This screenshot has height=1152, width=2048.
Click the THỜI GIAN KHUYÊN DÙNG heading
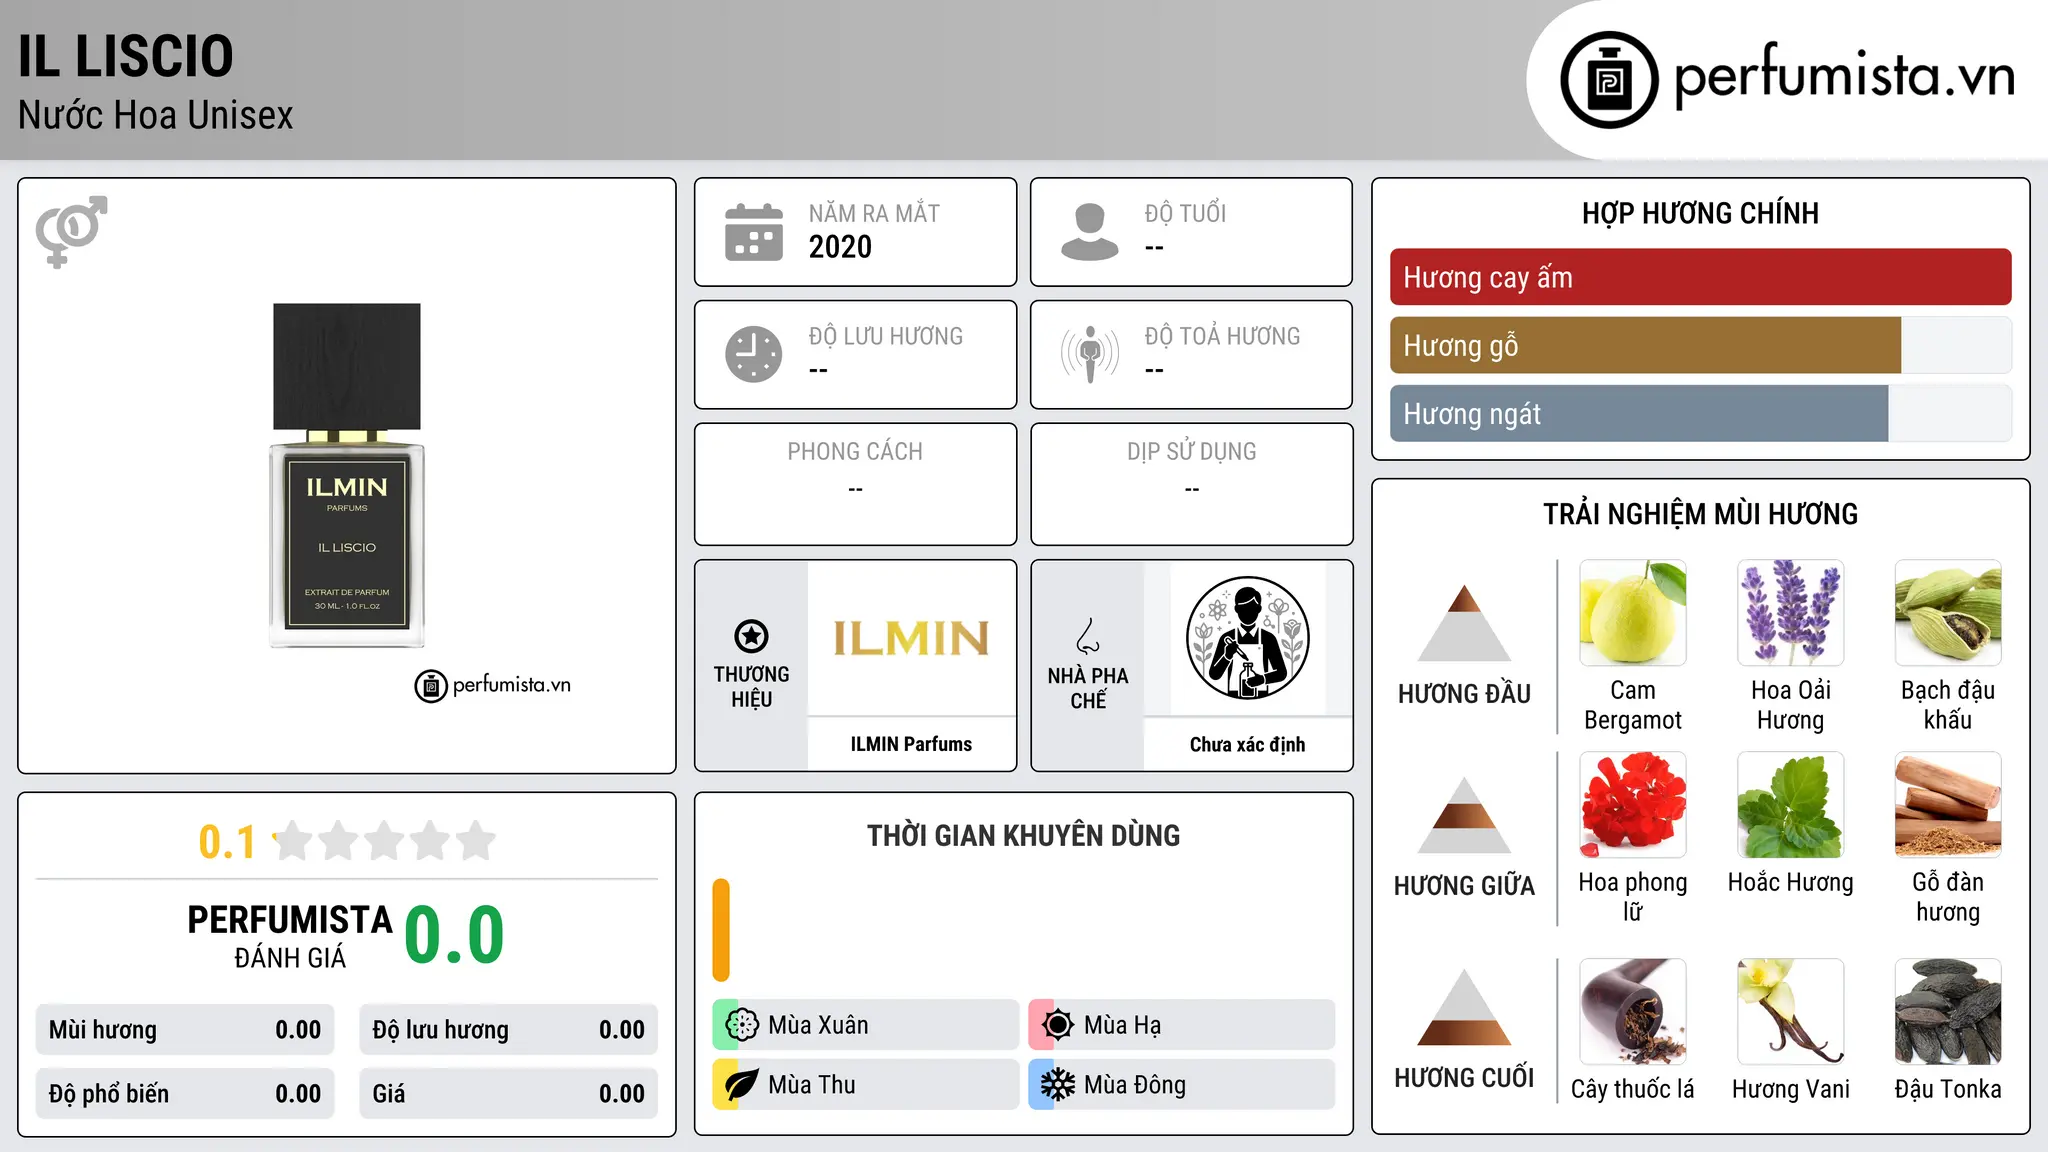point(1023,835)
